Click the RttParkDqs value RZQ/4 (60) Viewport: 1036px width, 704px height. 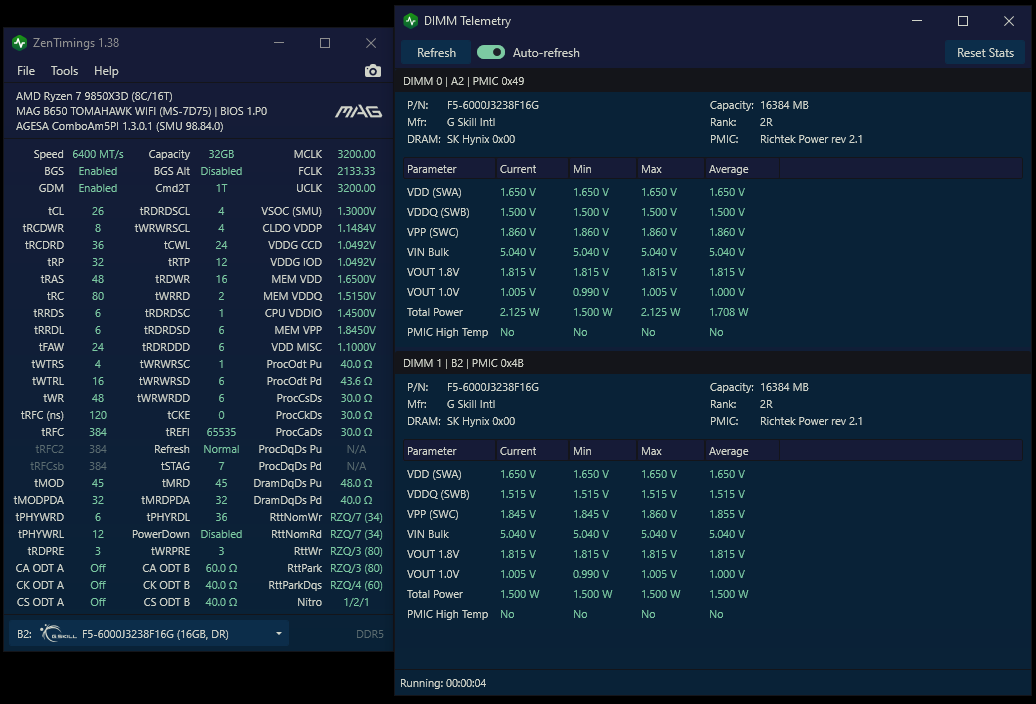[x=356, y=585]
